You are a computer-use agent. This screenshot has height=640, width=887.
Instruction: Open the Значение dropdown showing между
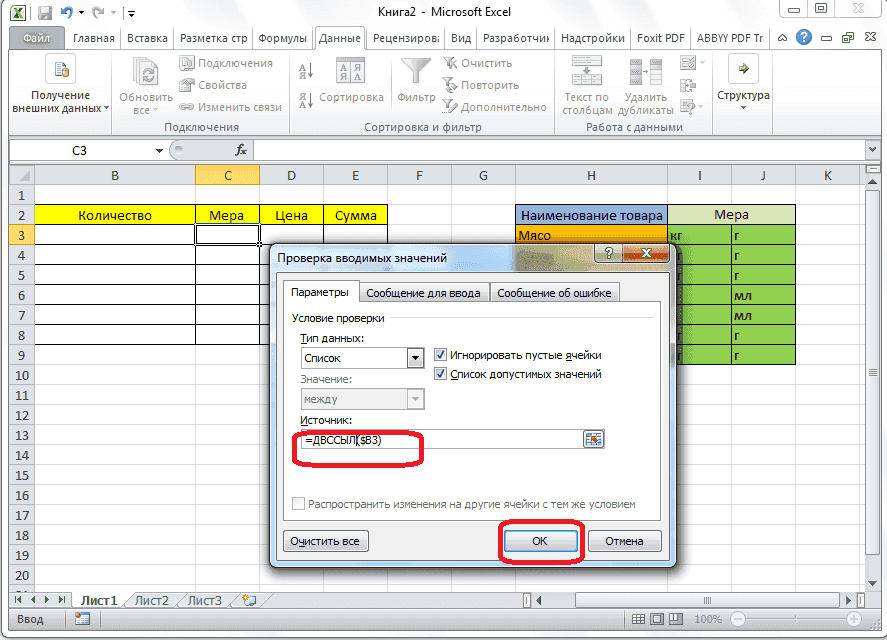click(414, 398)
